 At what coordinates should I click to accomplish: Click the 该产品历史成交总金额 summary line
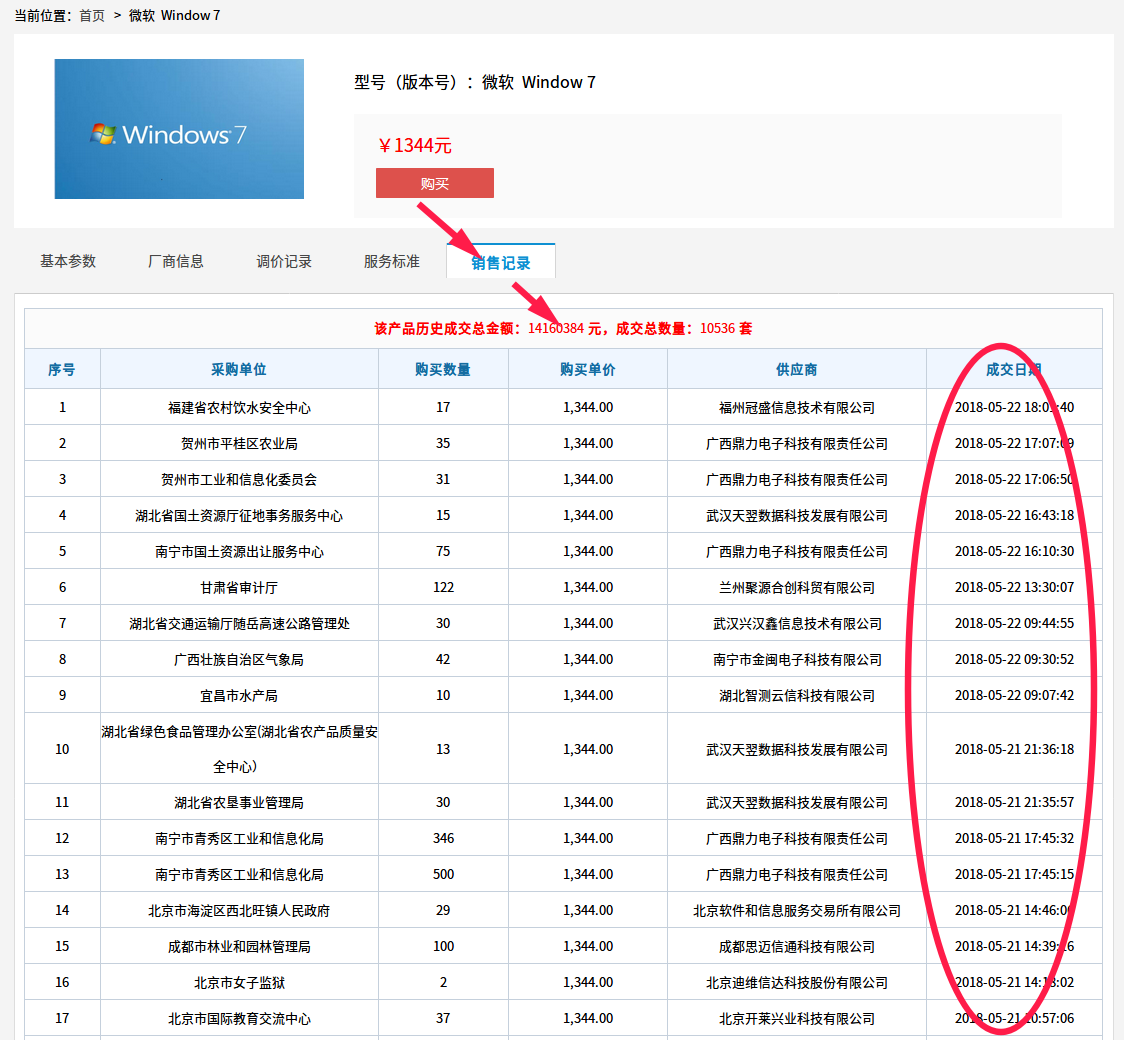pos(563,328)
